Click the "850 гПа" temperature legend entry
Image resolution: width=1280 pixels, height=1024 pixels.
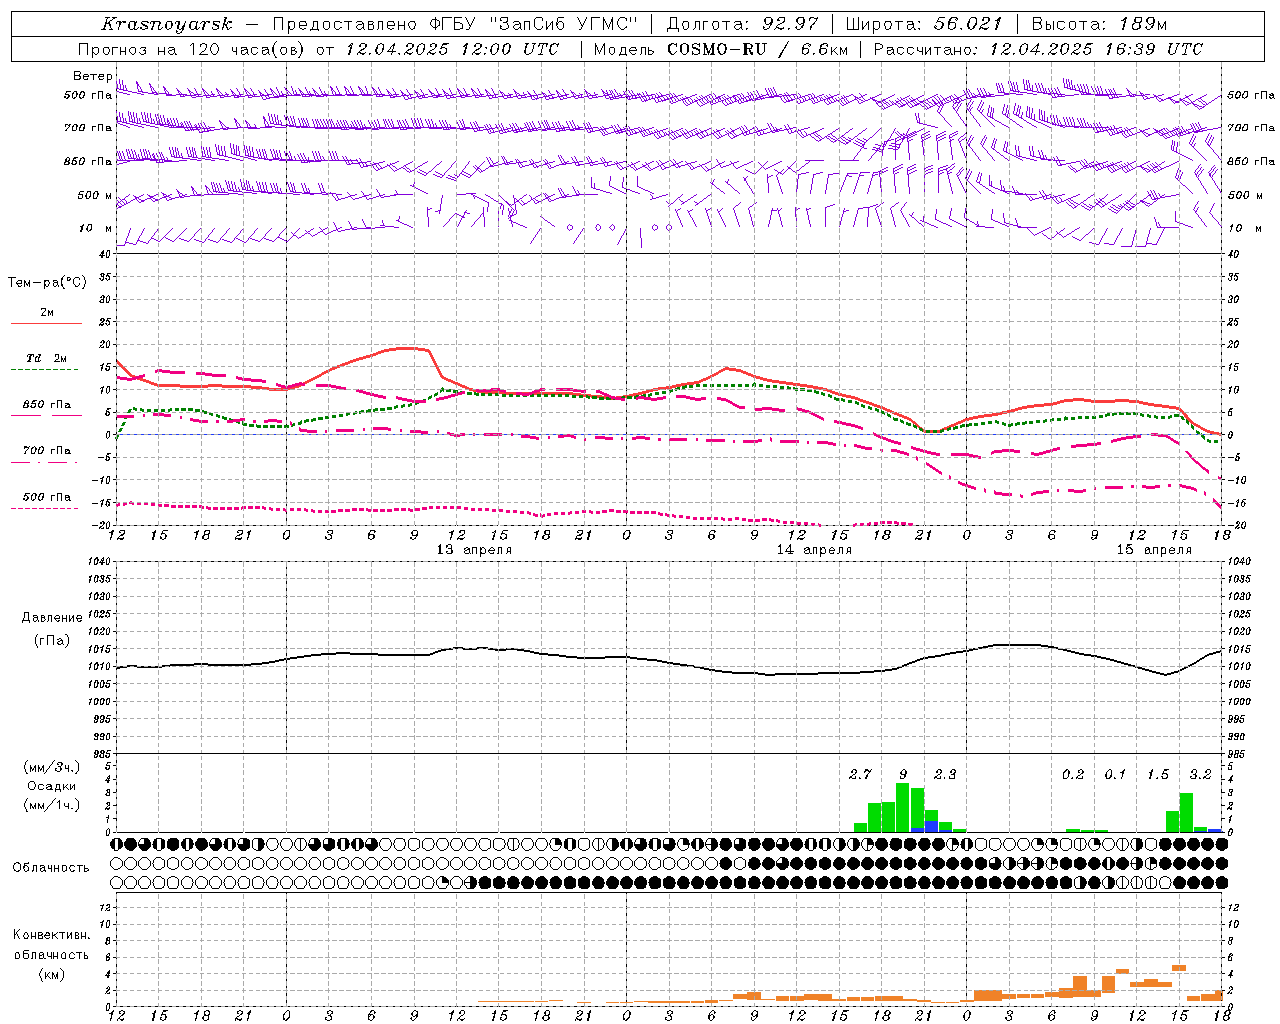pos(47,405)
